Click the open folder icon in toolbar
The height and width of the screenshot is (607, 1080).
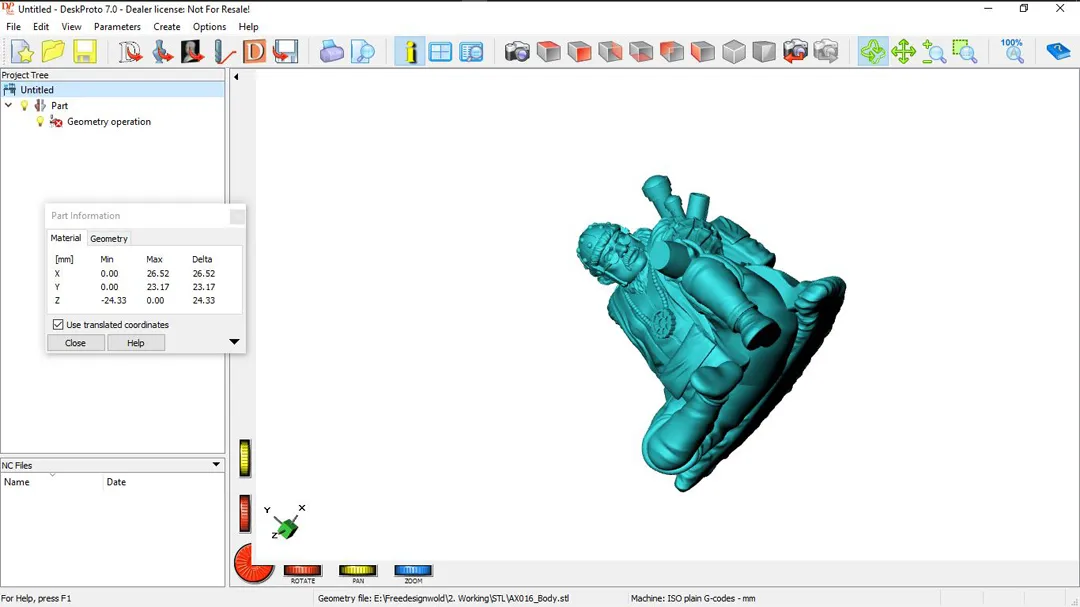point(53,52)
